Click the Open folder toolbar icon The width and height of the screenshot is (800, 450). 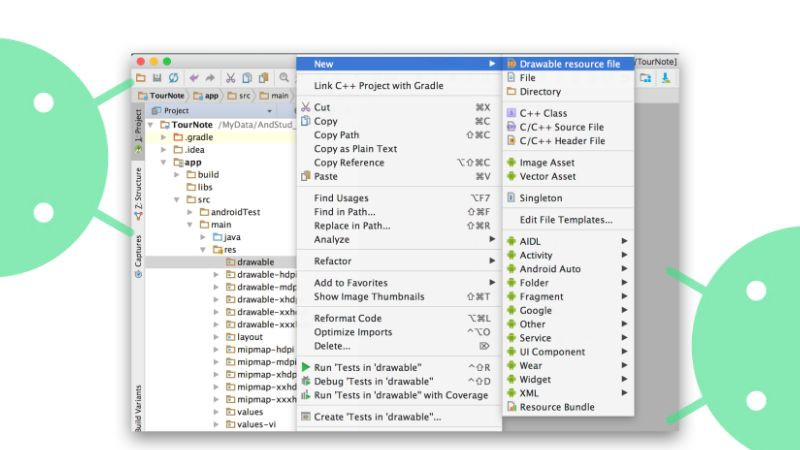coord(141,78)
